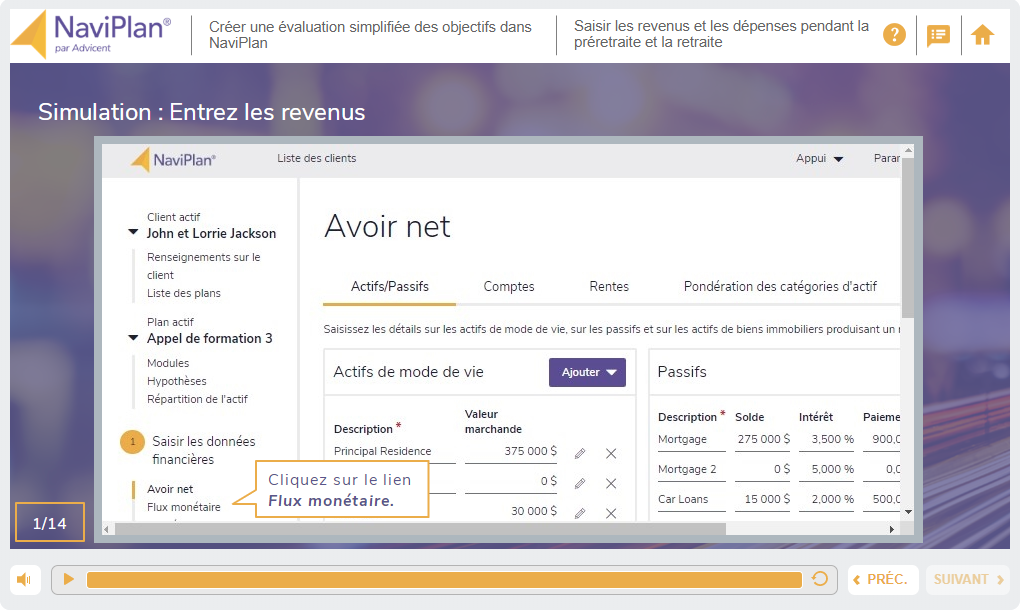
Task: Open the Hypothèses link
Action: click(176, 381)
